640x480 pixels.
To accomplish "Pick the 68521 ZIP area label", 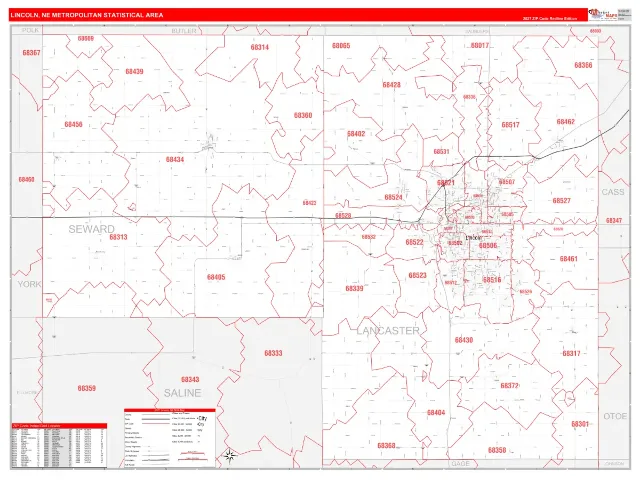I will click(445, 183).
